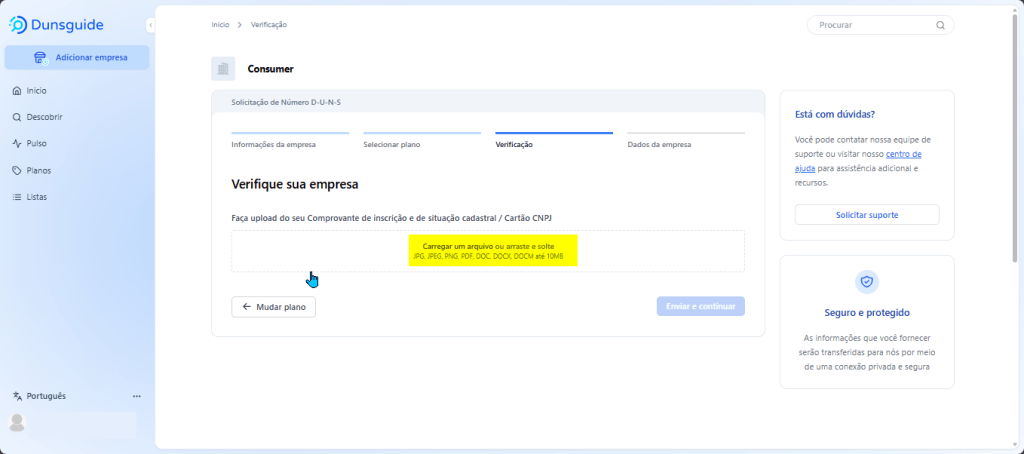Open the three-dot options menu
1024x454 pixels.
coord(137,396)
